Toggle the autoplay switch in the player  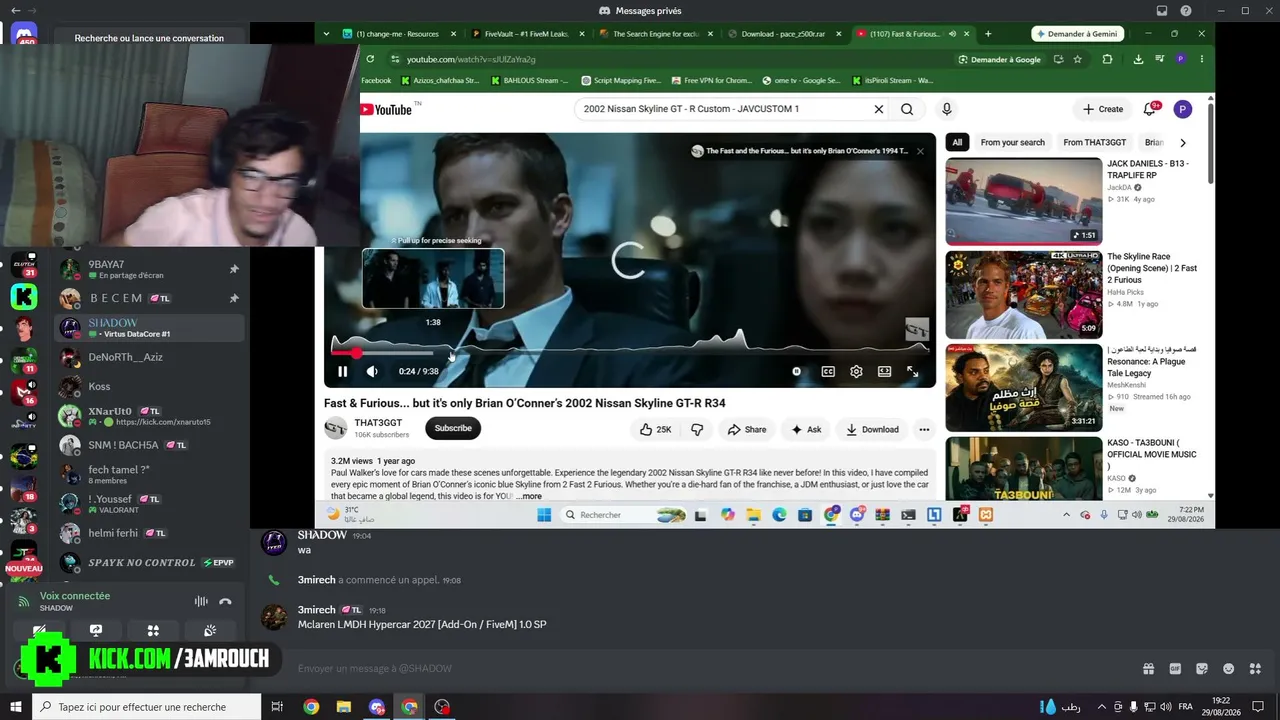[x=797, y=371]
